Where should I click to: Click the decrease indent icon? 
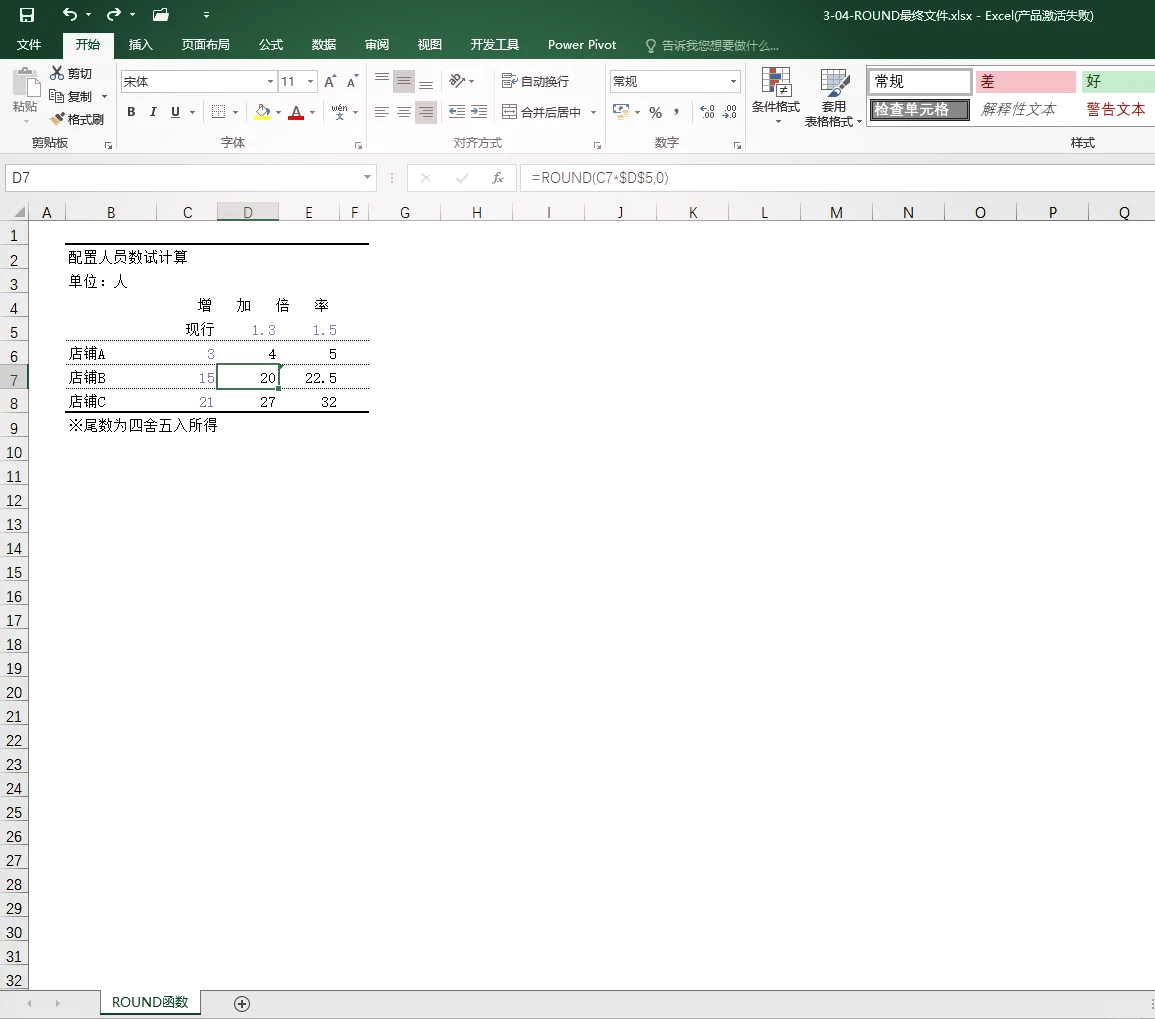(457, 112)
